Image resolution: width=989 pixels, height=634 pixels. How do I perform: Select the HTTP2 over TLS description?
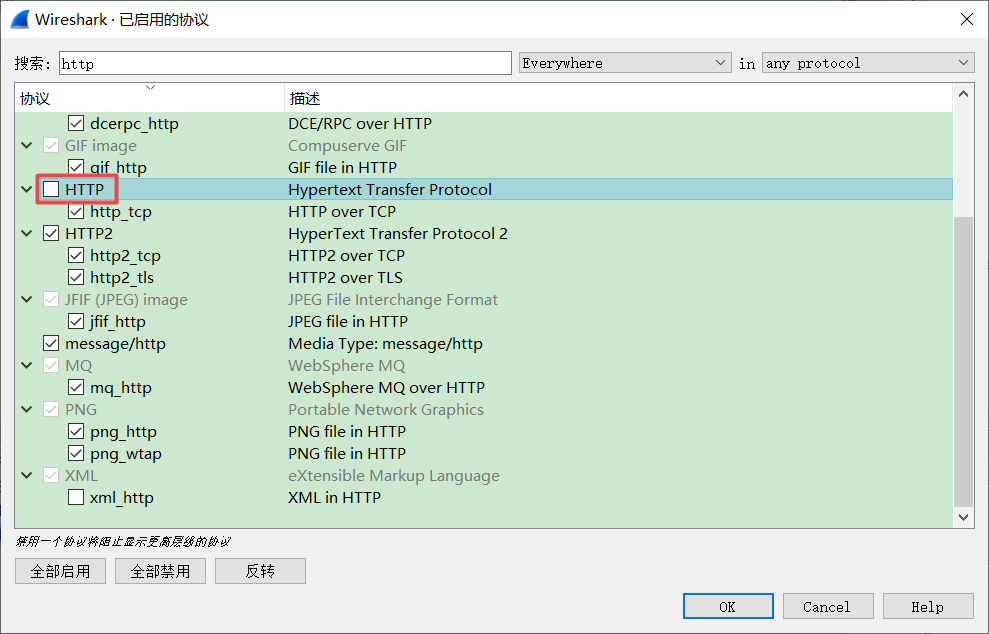click(345, 278)
